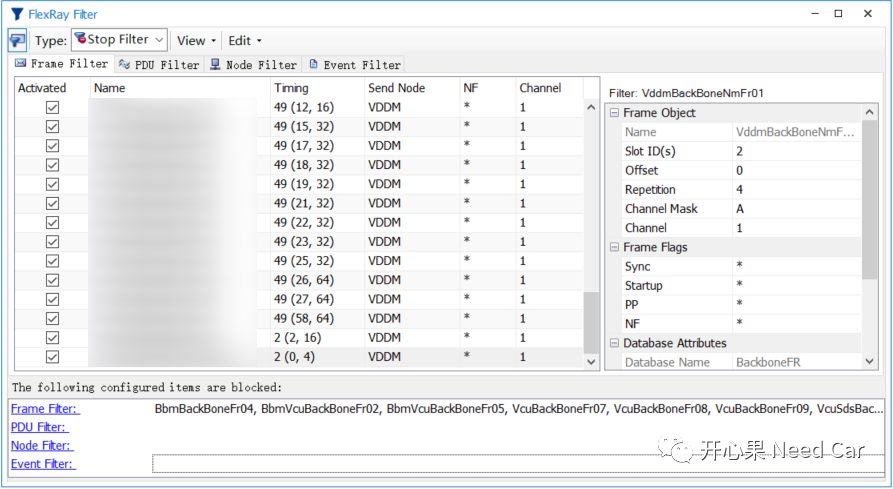Viewport: 893px width, 489px height.
Task: Click the property panel scroll down arrow
Action: click(869, 361)
